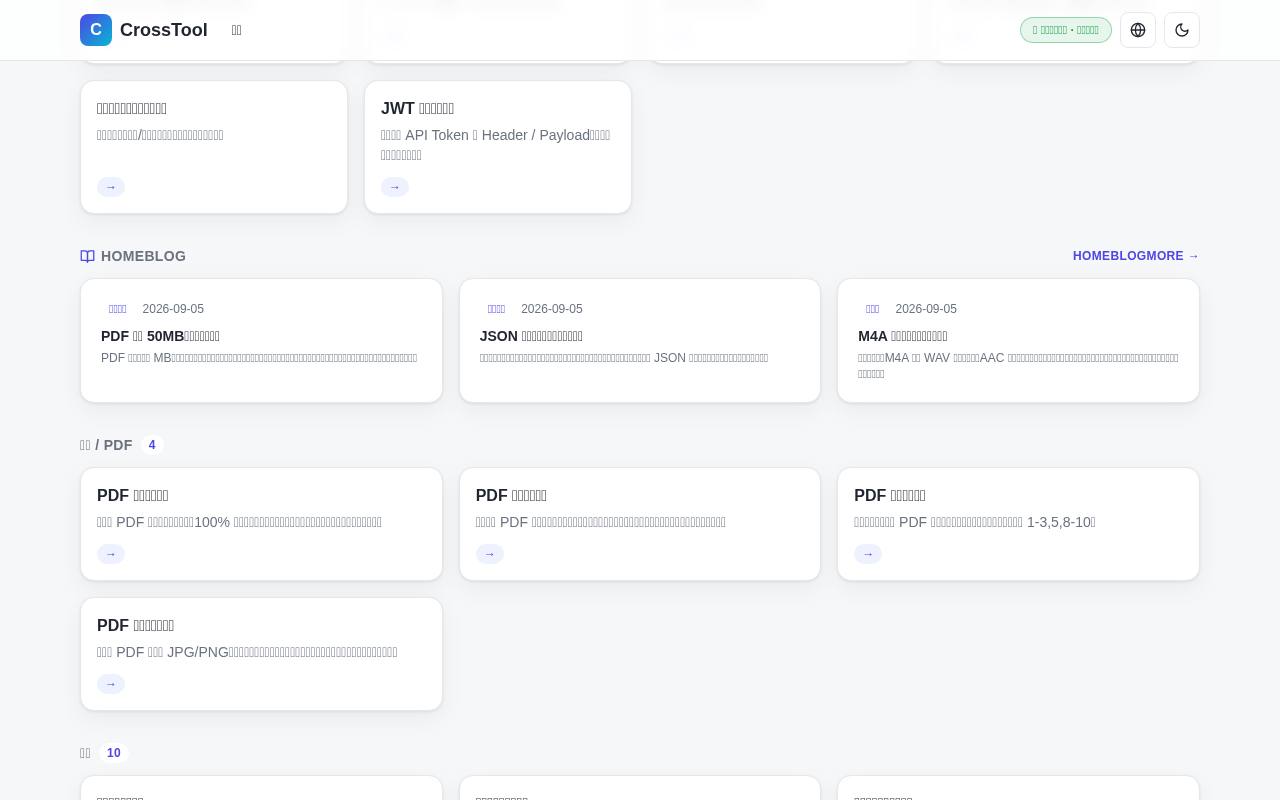Click the PDF card description mentioning JPG/PNG
The height and width of the screenshot is (800, 1280).
click(x=247, y=652)
